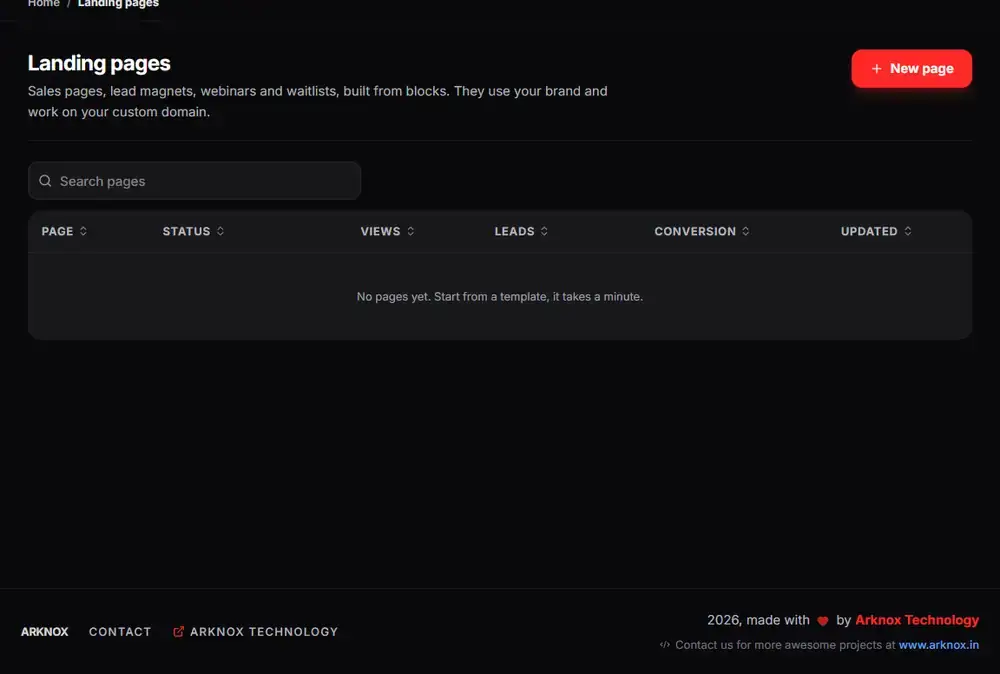Select the Landing pages breadcrumb item
Viewport: 1000px width, 674px height.
click(x=118, y=4)
